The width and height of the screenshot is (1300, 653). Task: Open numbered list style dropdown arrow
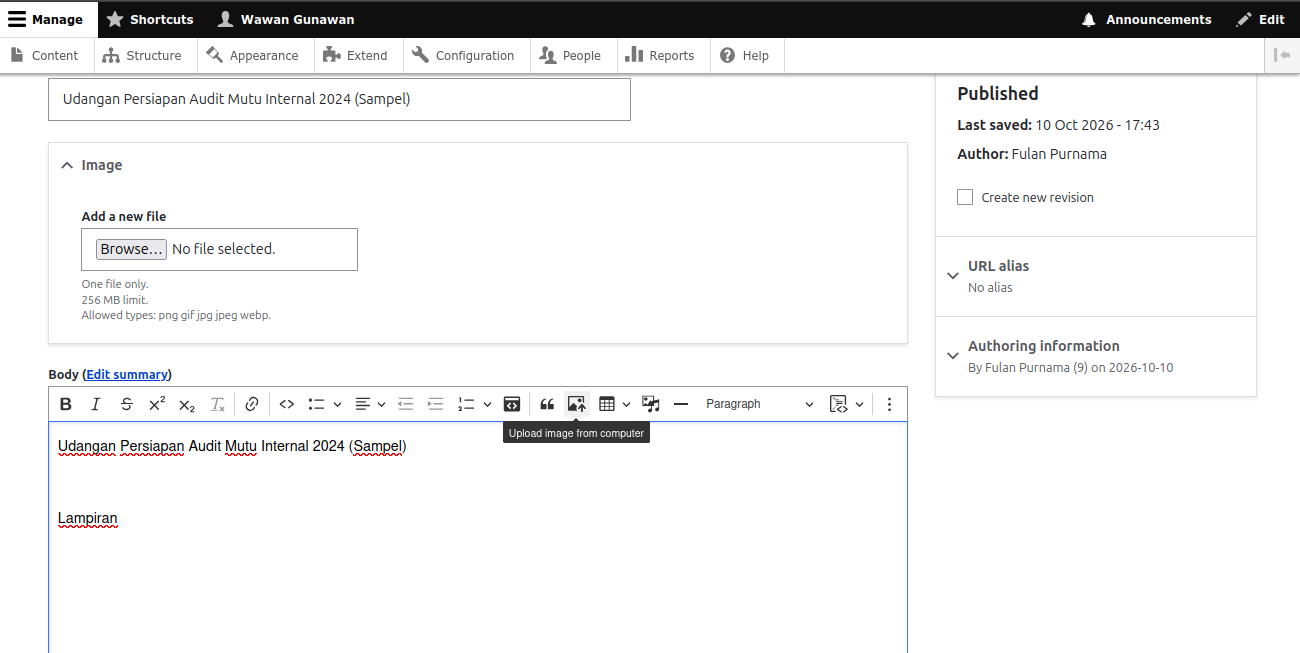click(487, 404)
